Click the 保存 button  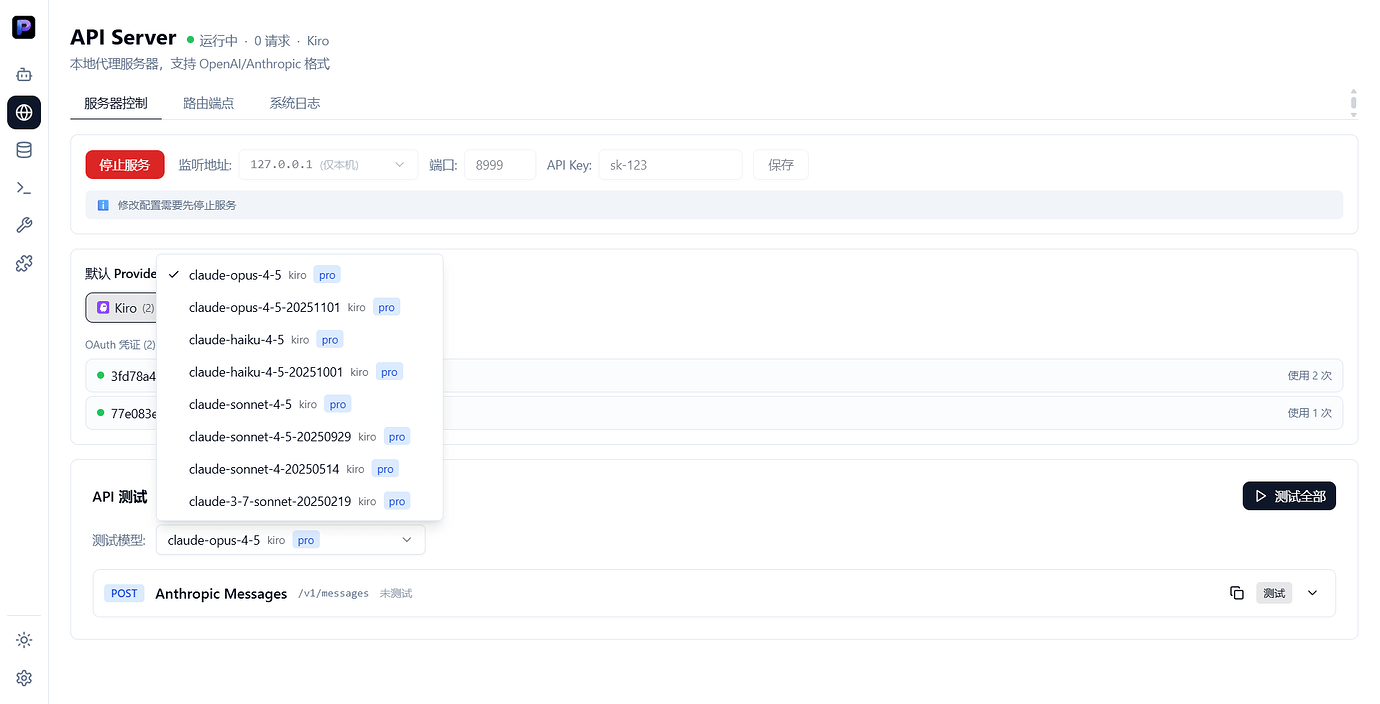(x=781, y=165)
